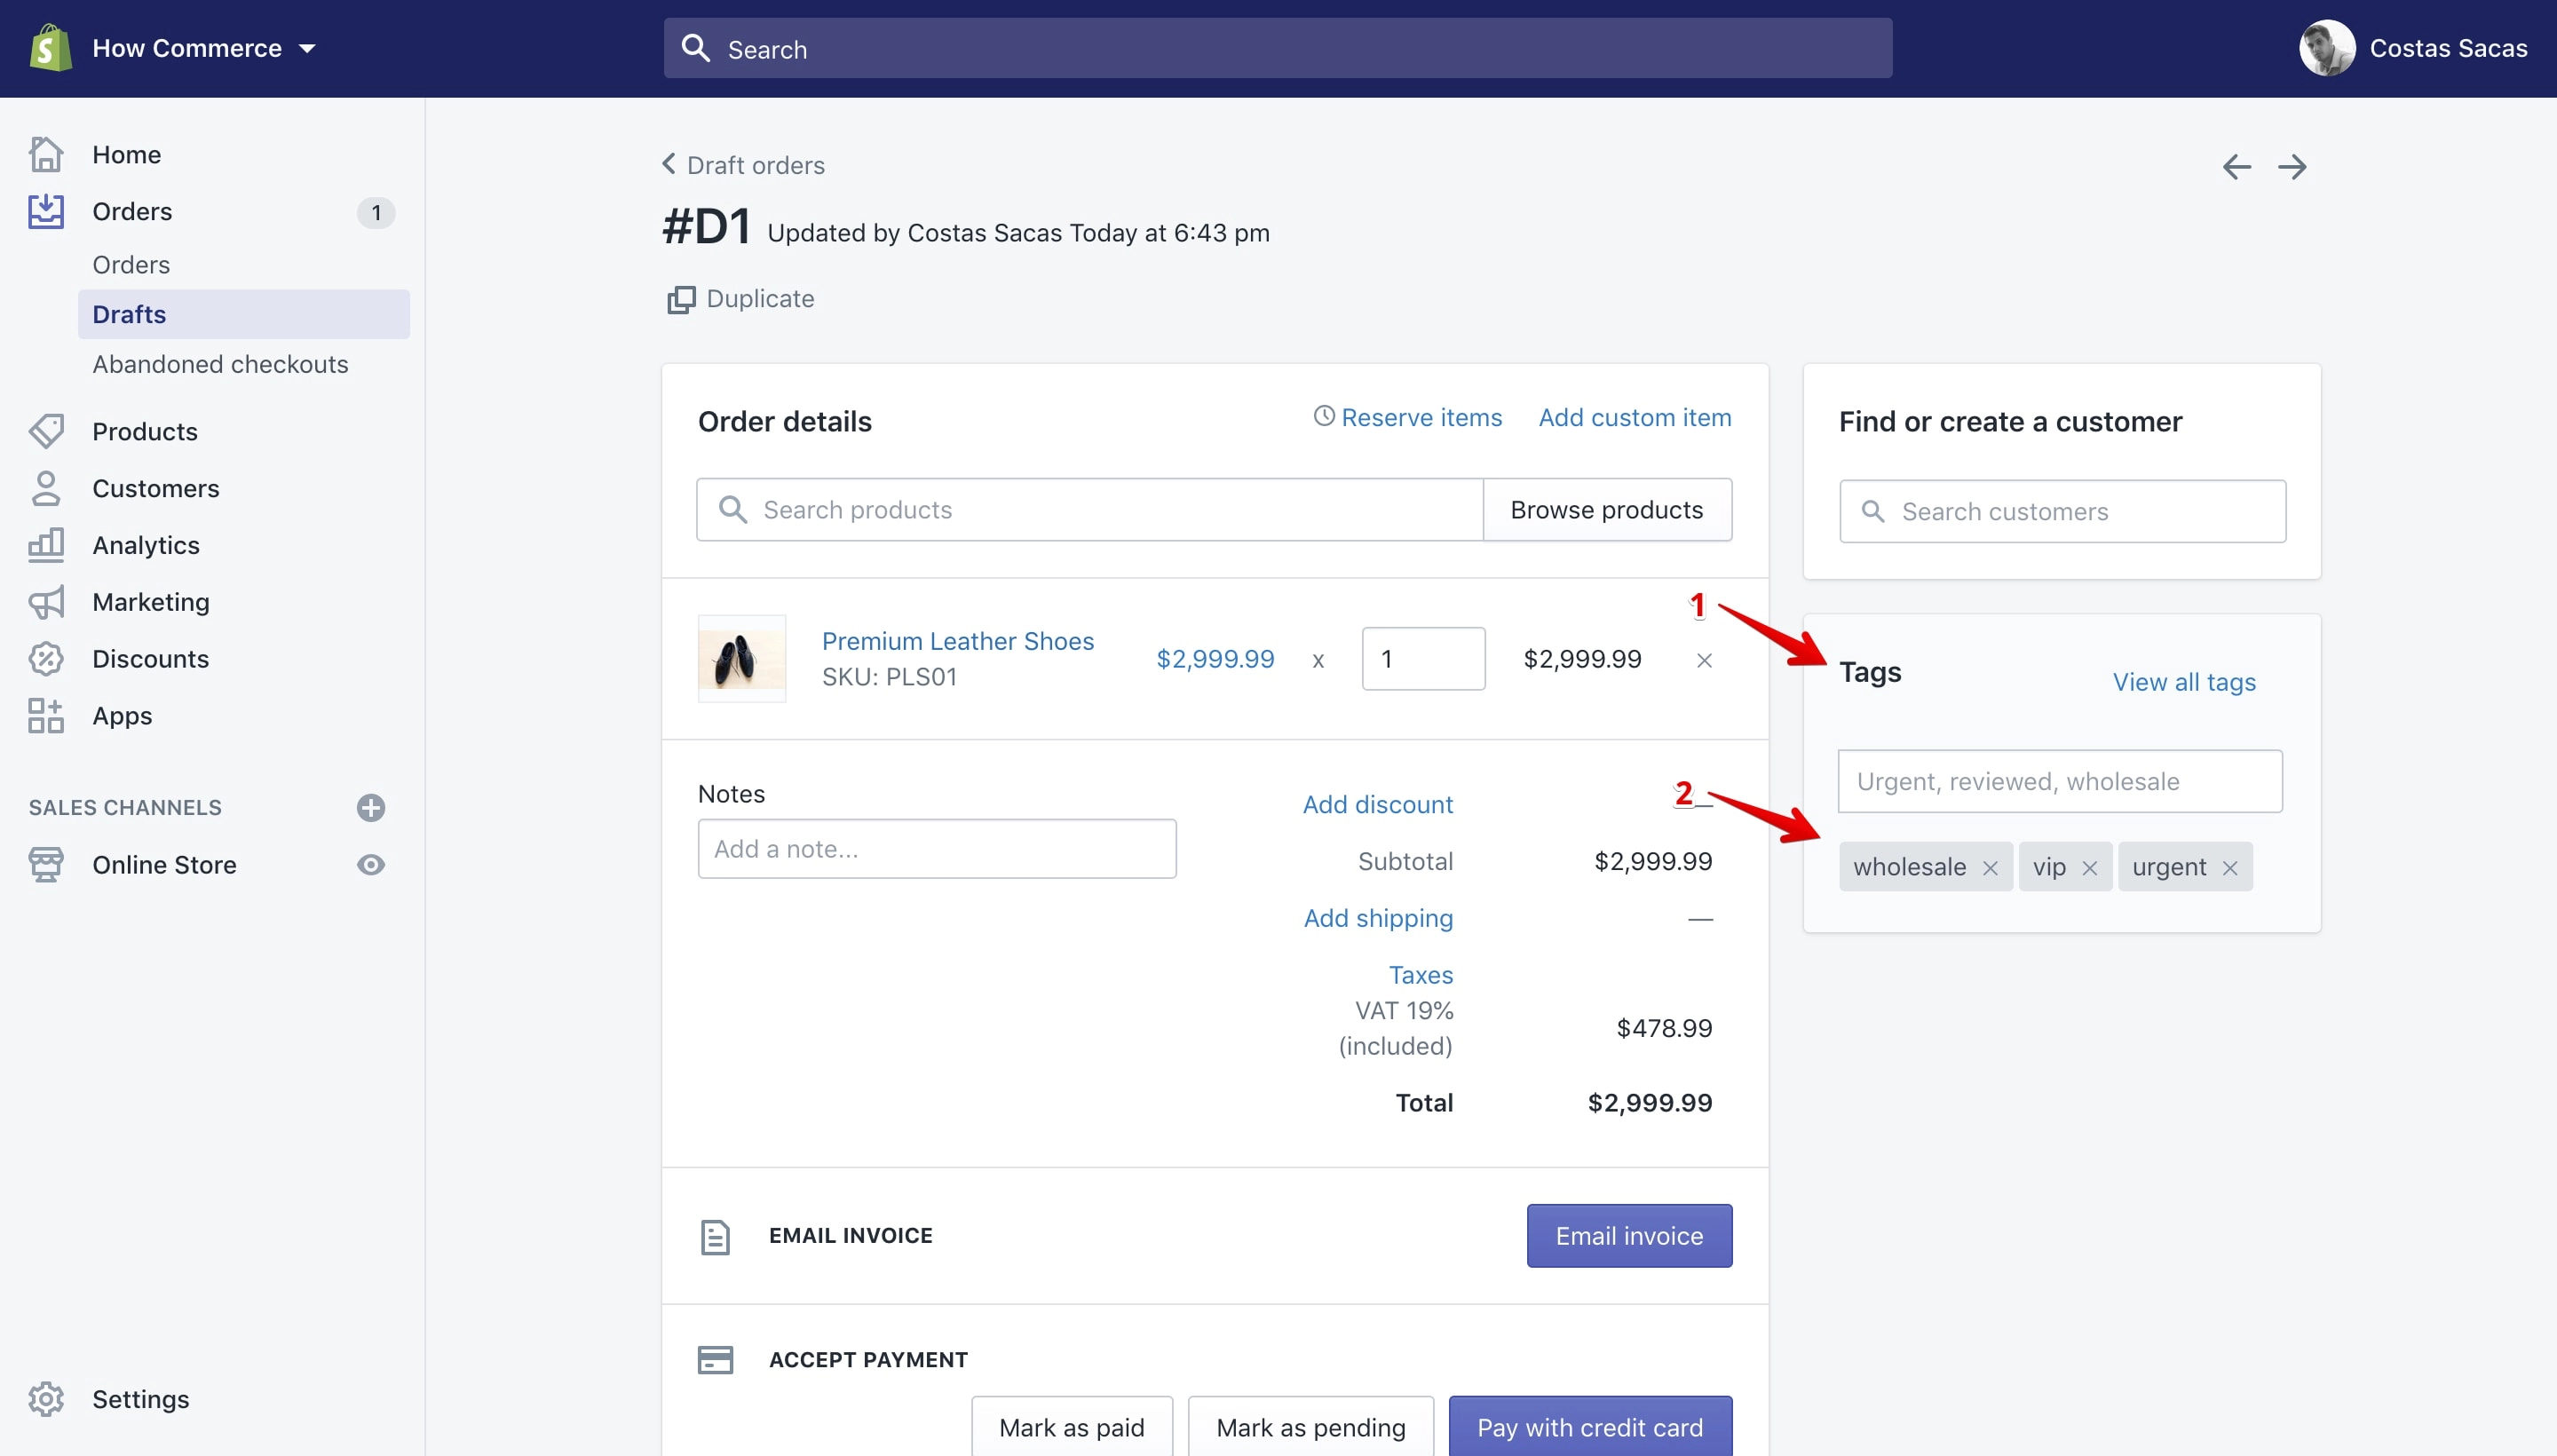The width and height of the screenshot is (2557, 1456).
Task: Open Settings via the gear icon
Action: 46,1399
